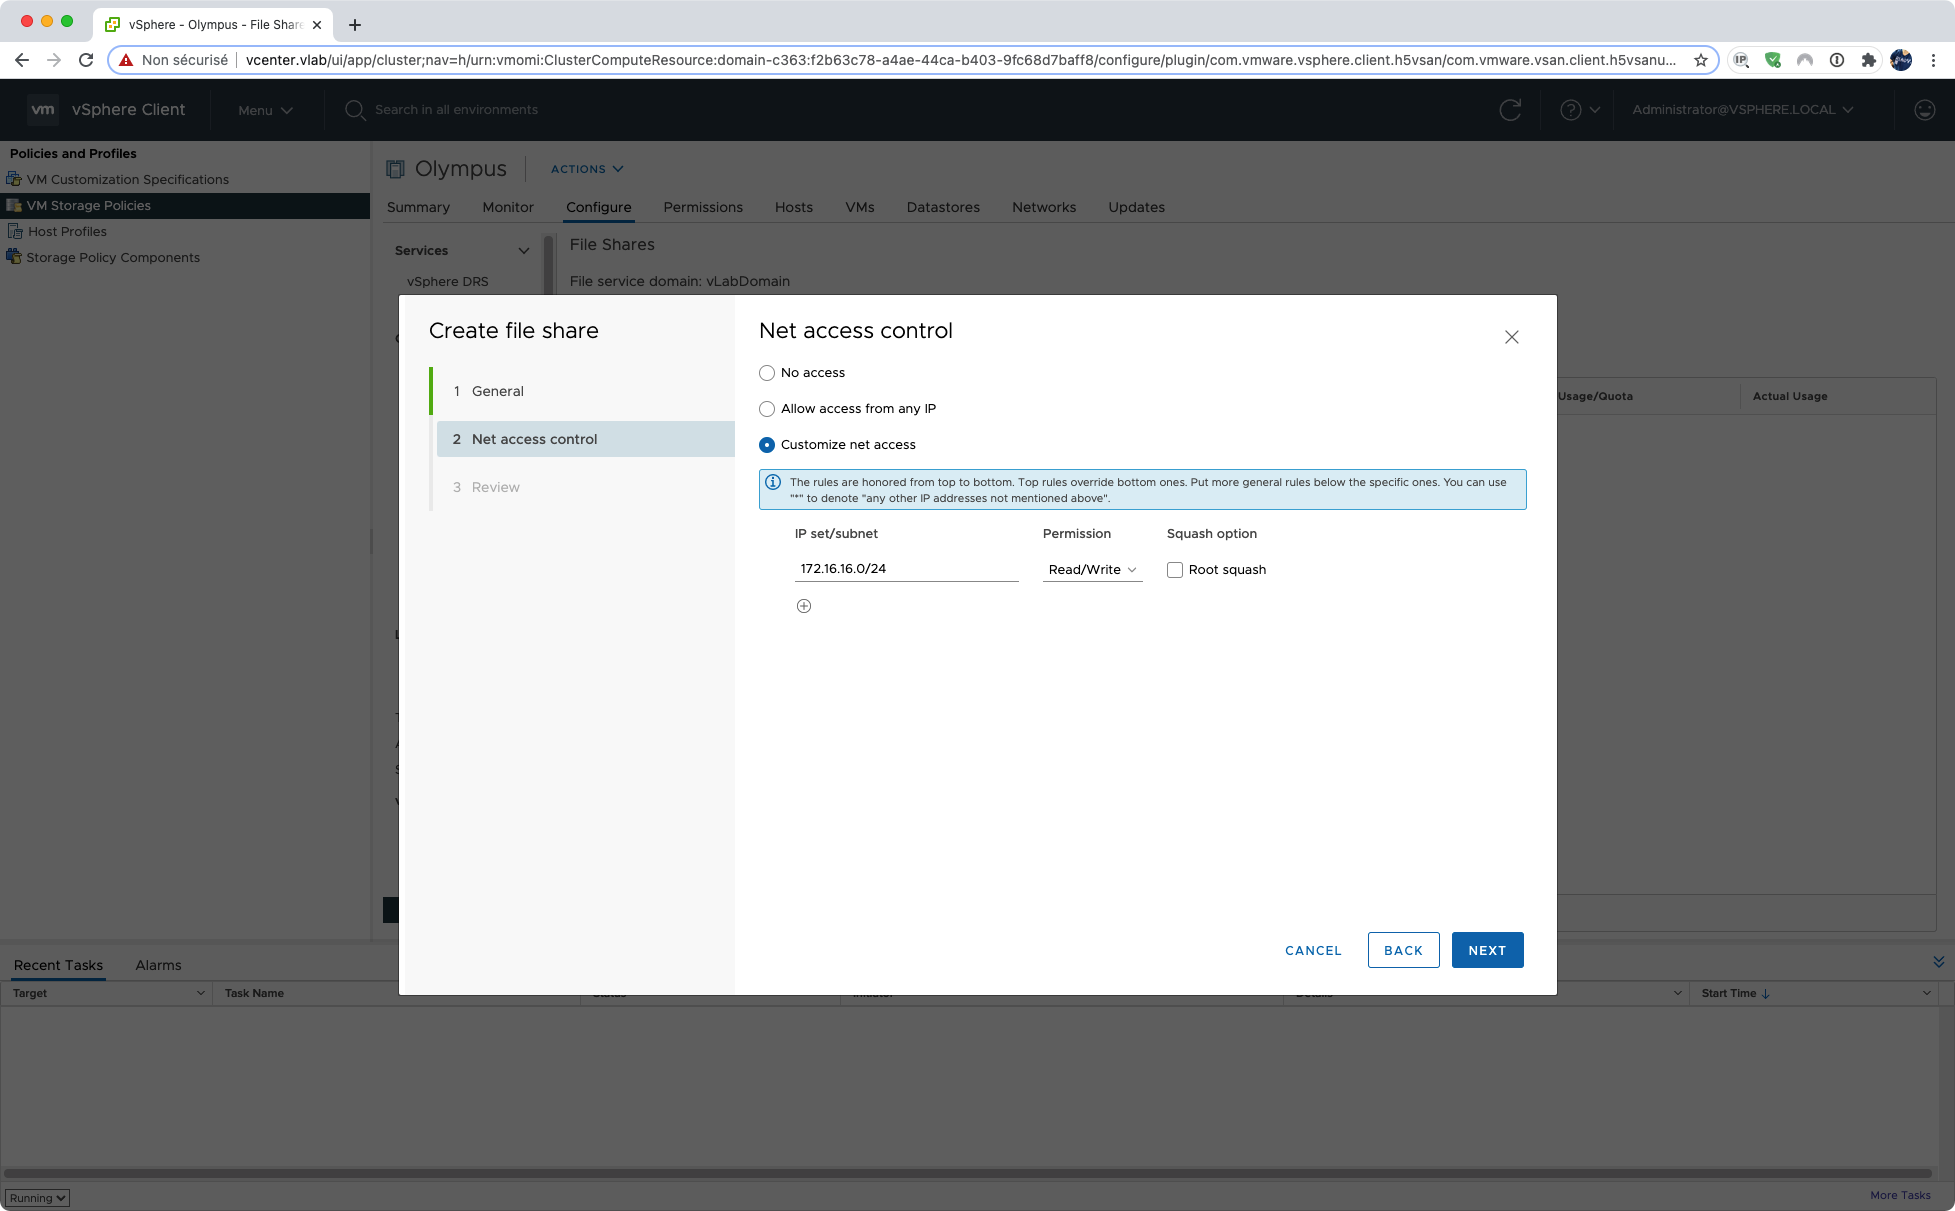Open browser extensions puzzle icon

point(1868,60)
